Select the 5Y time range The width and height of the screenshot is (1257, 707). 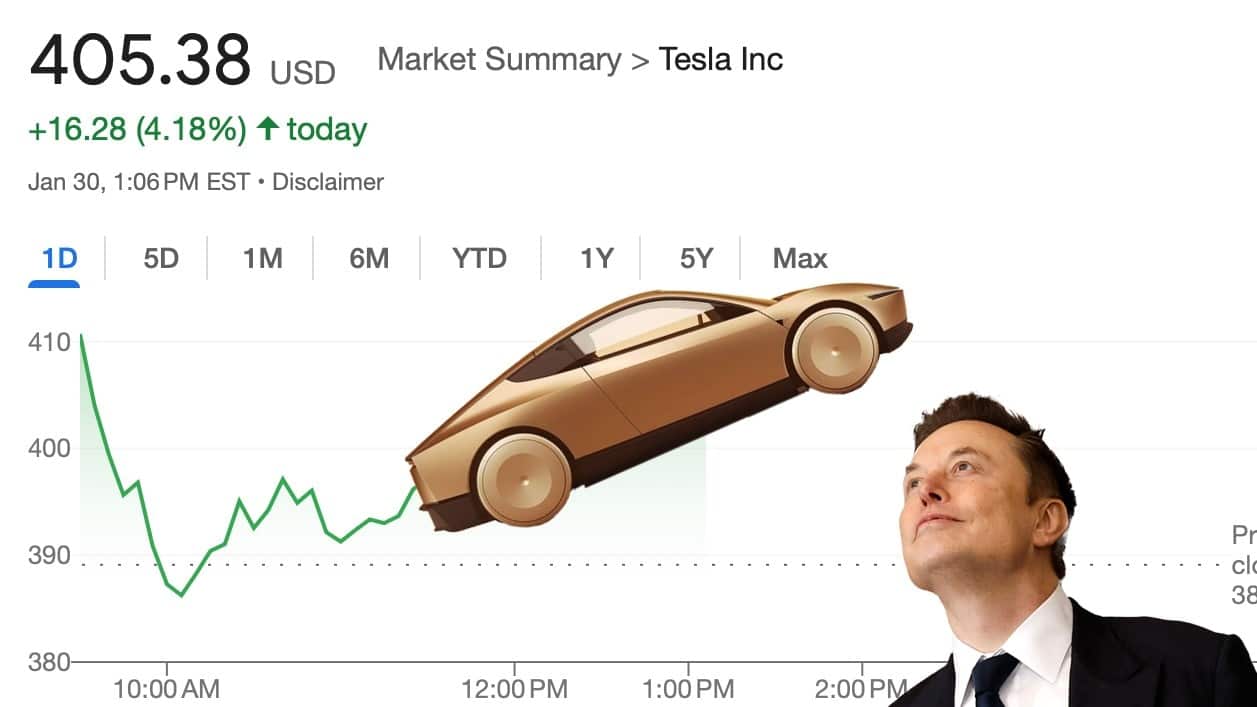click(x=693, y=258)
